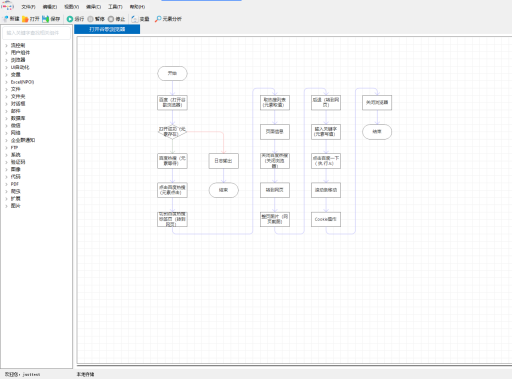Select the 滚动条移动 node
This screenshot has height=379, width=512.
pos(326,190)
